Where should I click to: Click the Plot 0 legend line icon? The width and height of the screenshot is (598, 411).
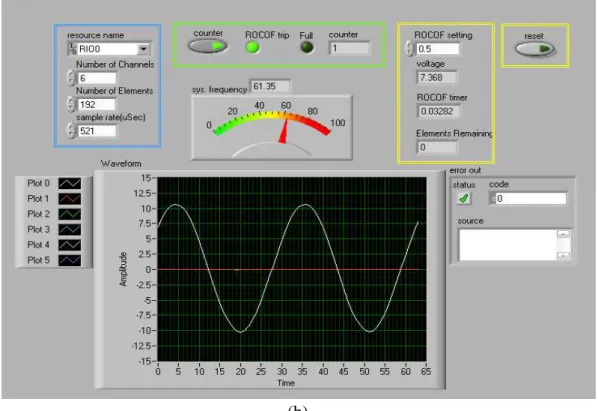click(69, 183)
